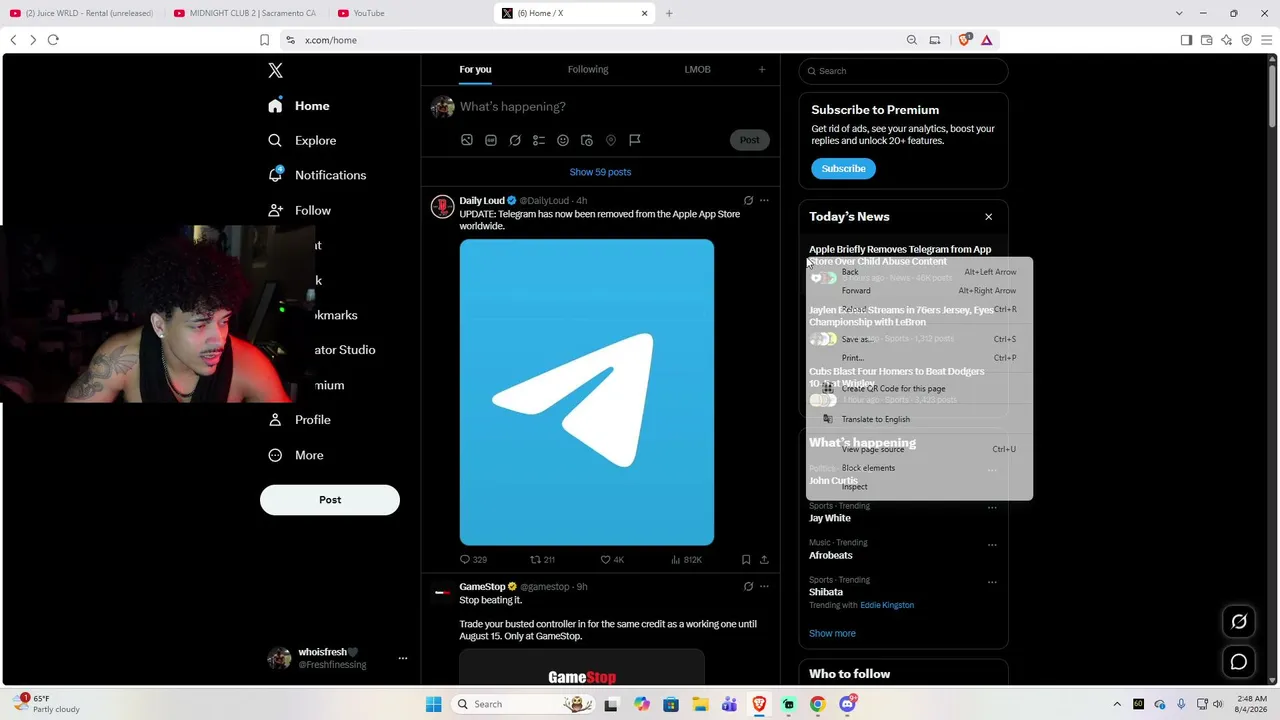
Task: Click the X search box
Action: point(903,71)
